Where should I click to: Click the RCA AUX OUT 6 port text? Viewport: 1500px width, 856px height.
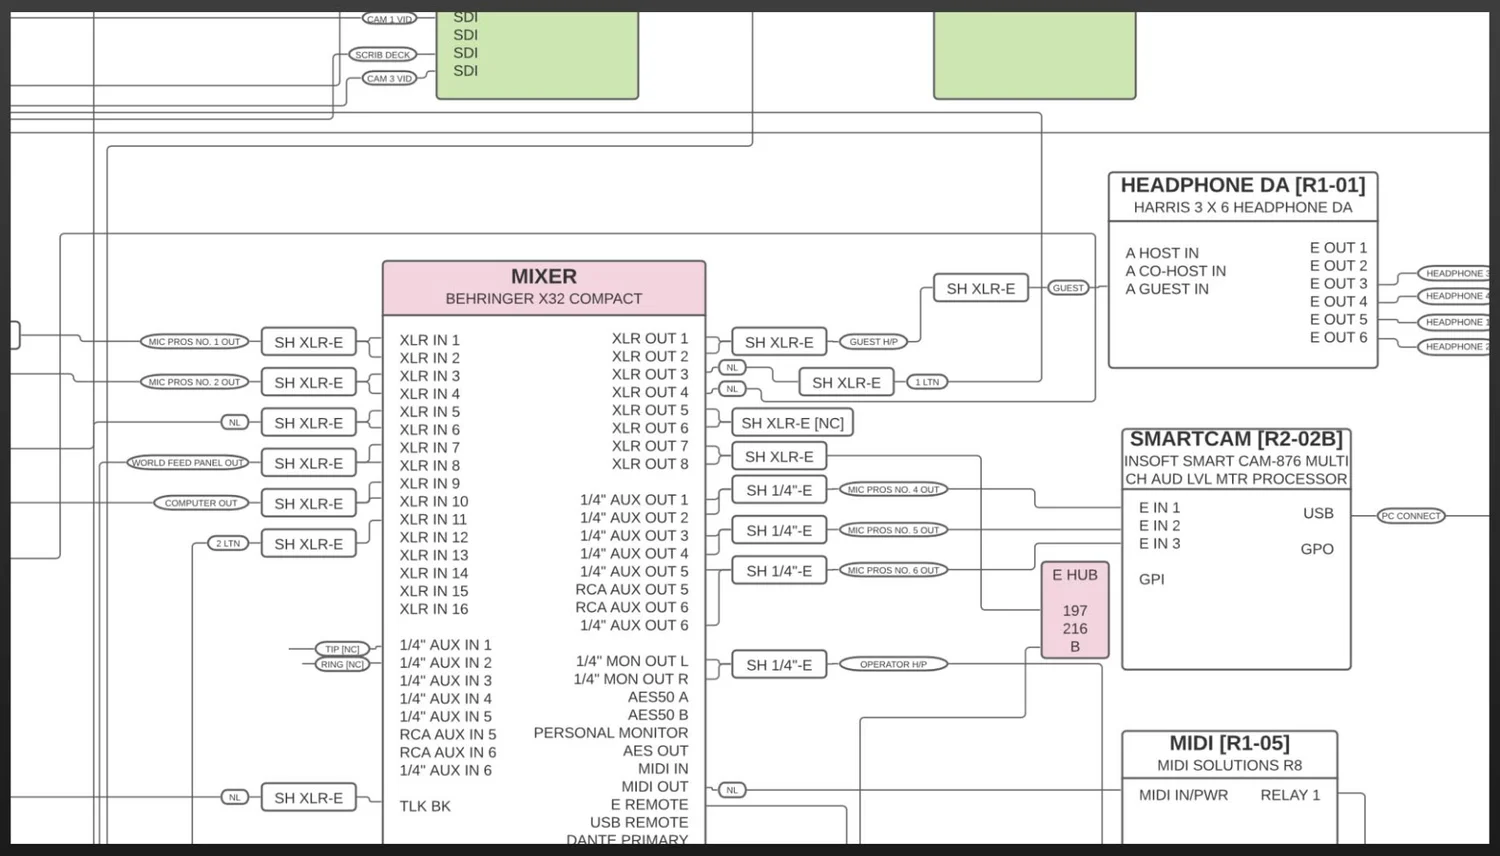click(x=632, y=607)
